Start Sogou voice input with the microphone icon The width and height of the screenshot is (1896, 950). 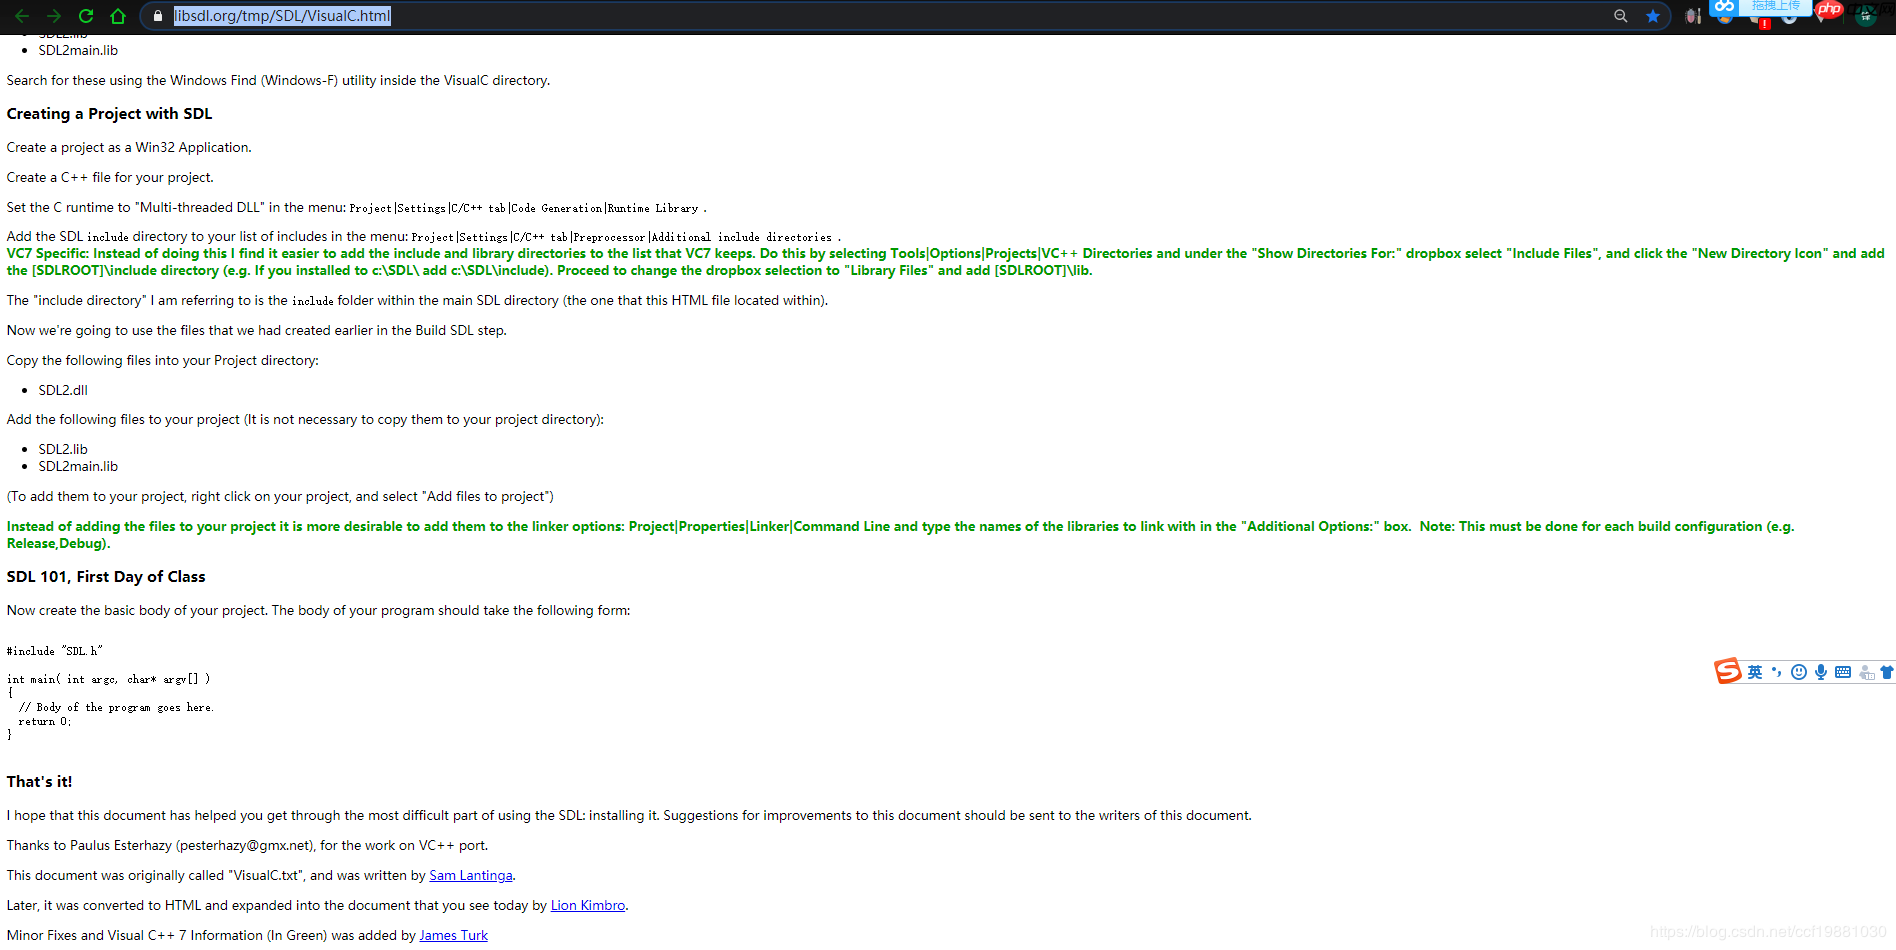coord(1821,672)
